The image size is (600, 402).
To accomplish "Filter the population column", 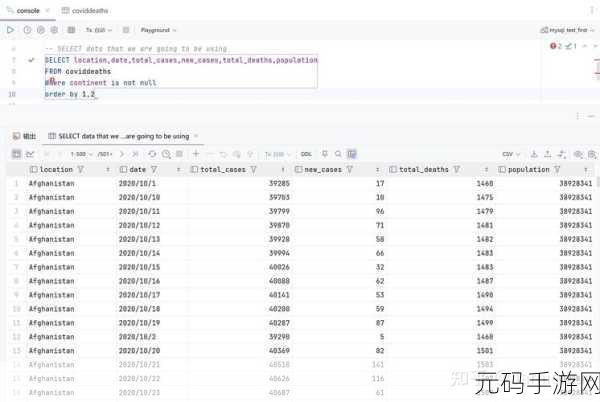I will point(557,169).
